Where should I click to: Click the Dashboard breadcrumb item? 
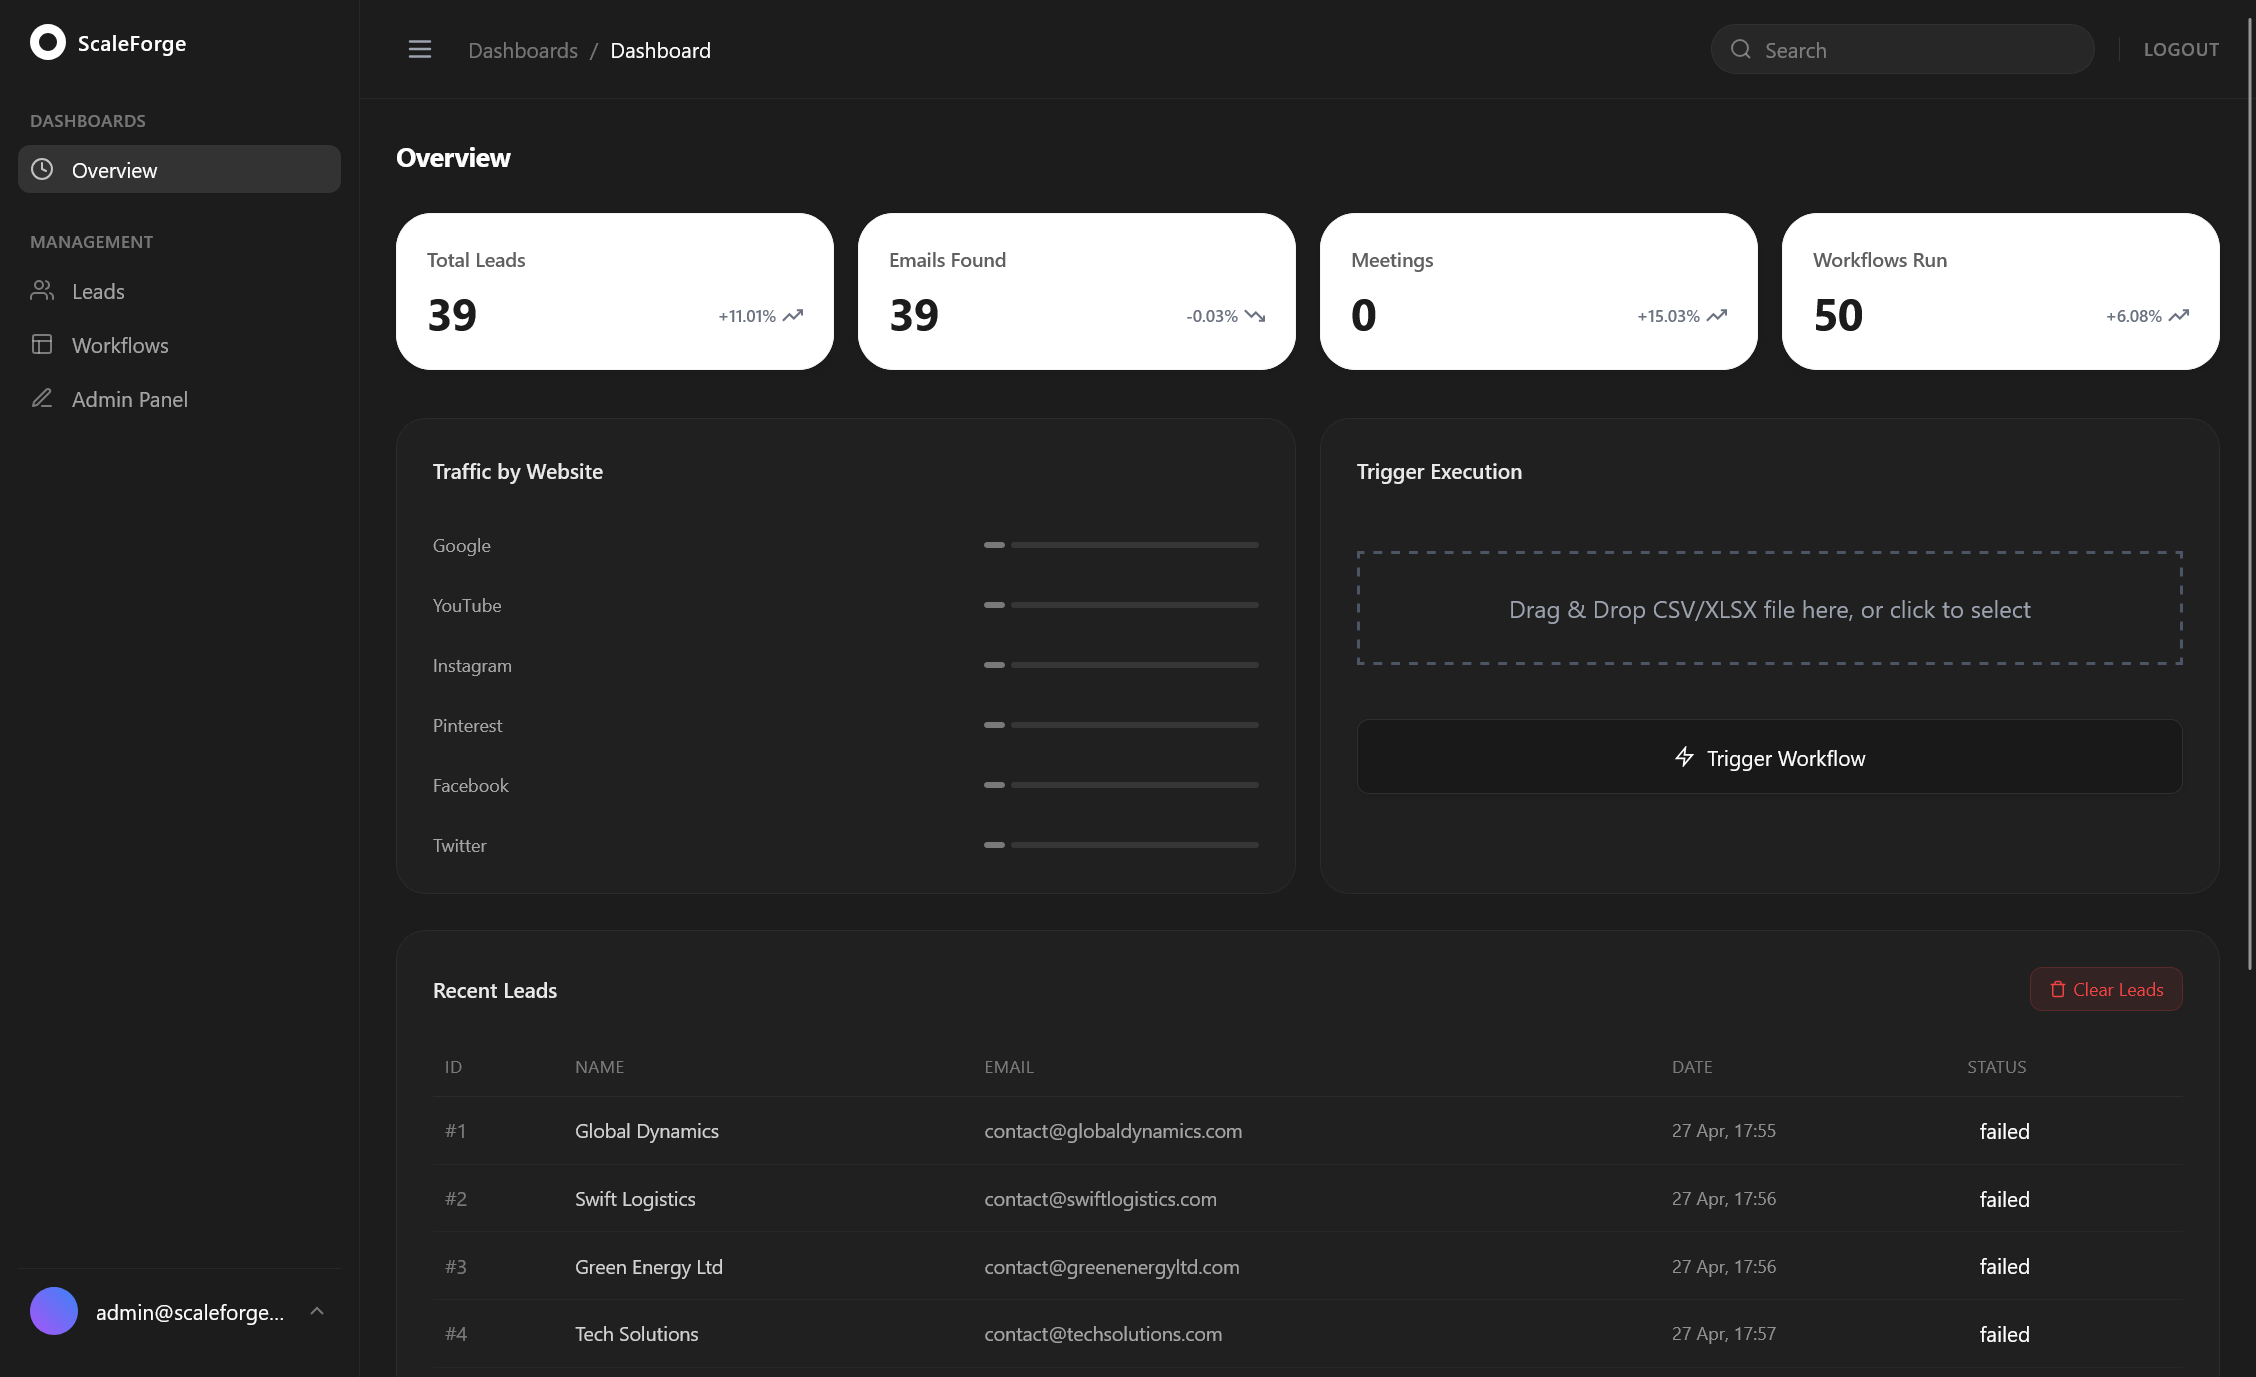click(660, 50)
